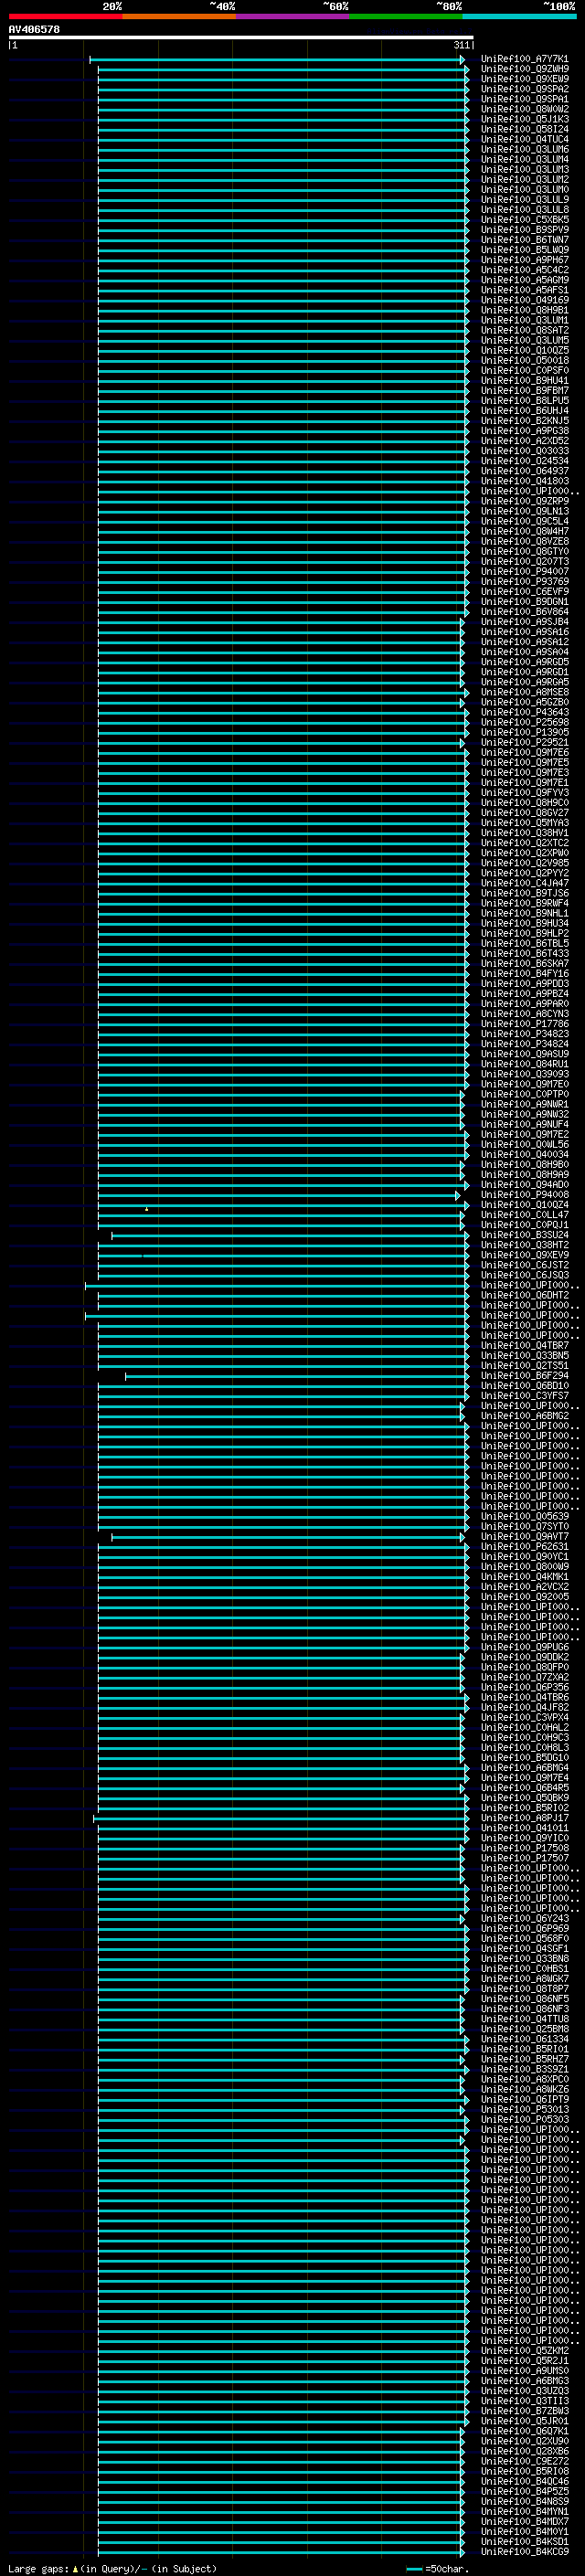Open hit UniRef100_Q8W0W2

[524, 109]
